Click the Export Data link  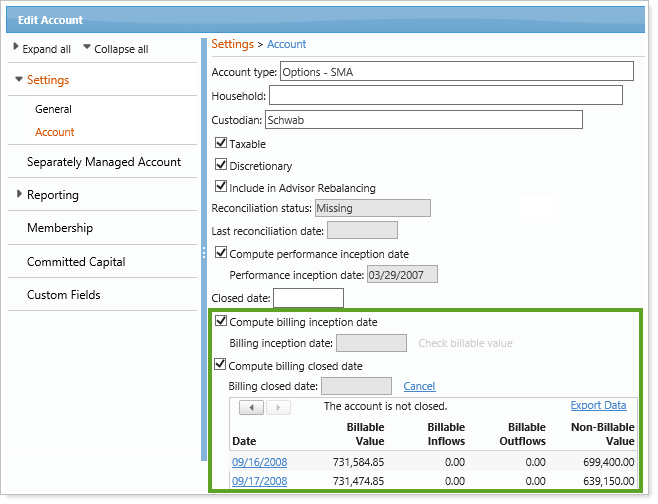click(x=598, y=405)
